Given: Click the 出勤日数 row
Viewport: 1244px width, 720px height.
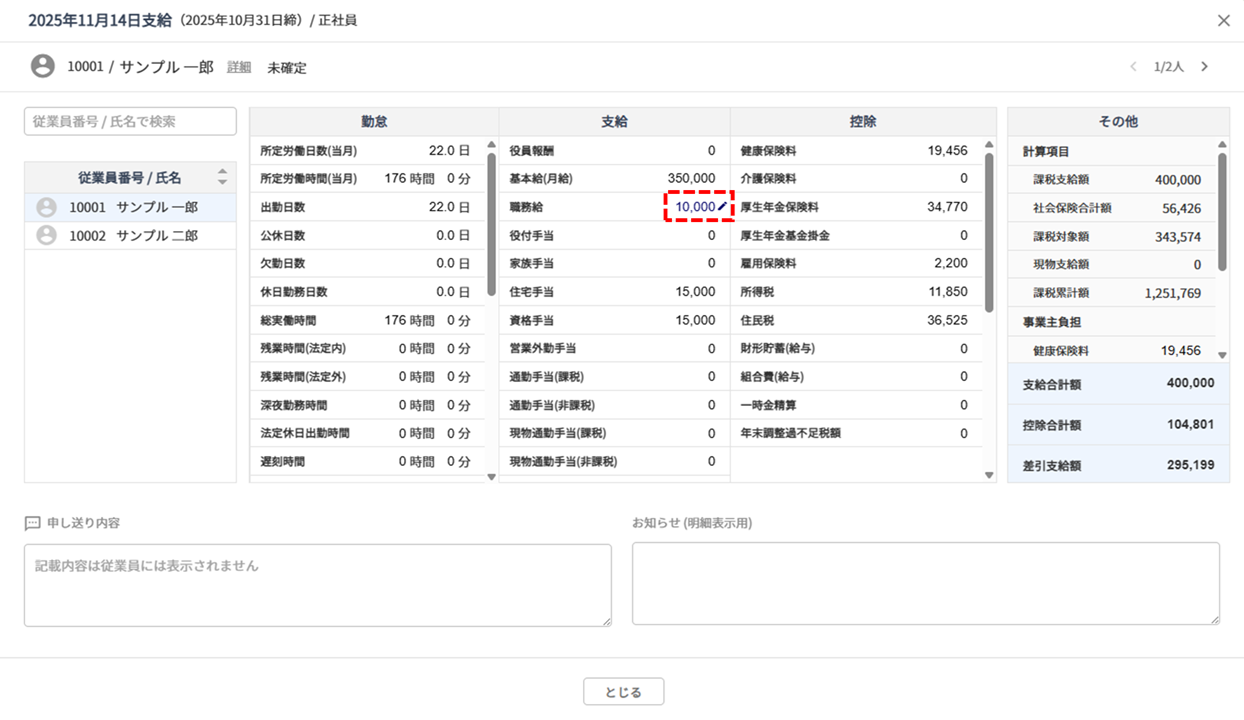Looking at the screenshot, I should [367, 207].
